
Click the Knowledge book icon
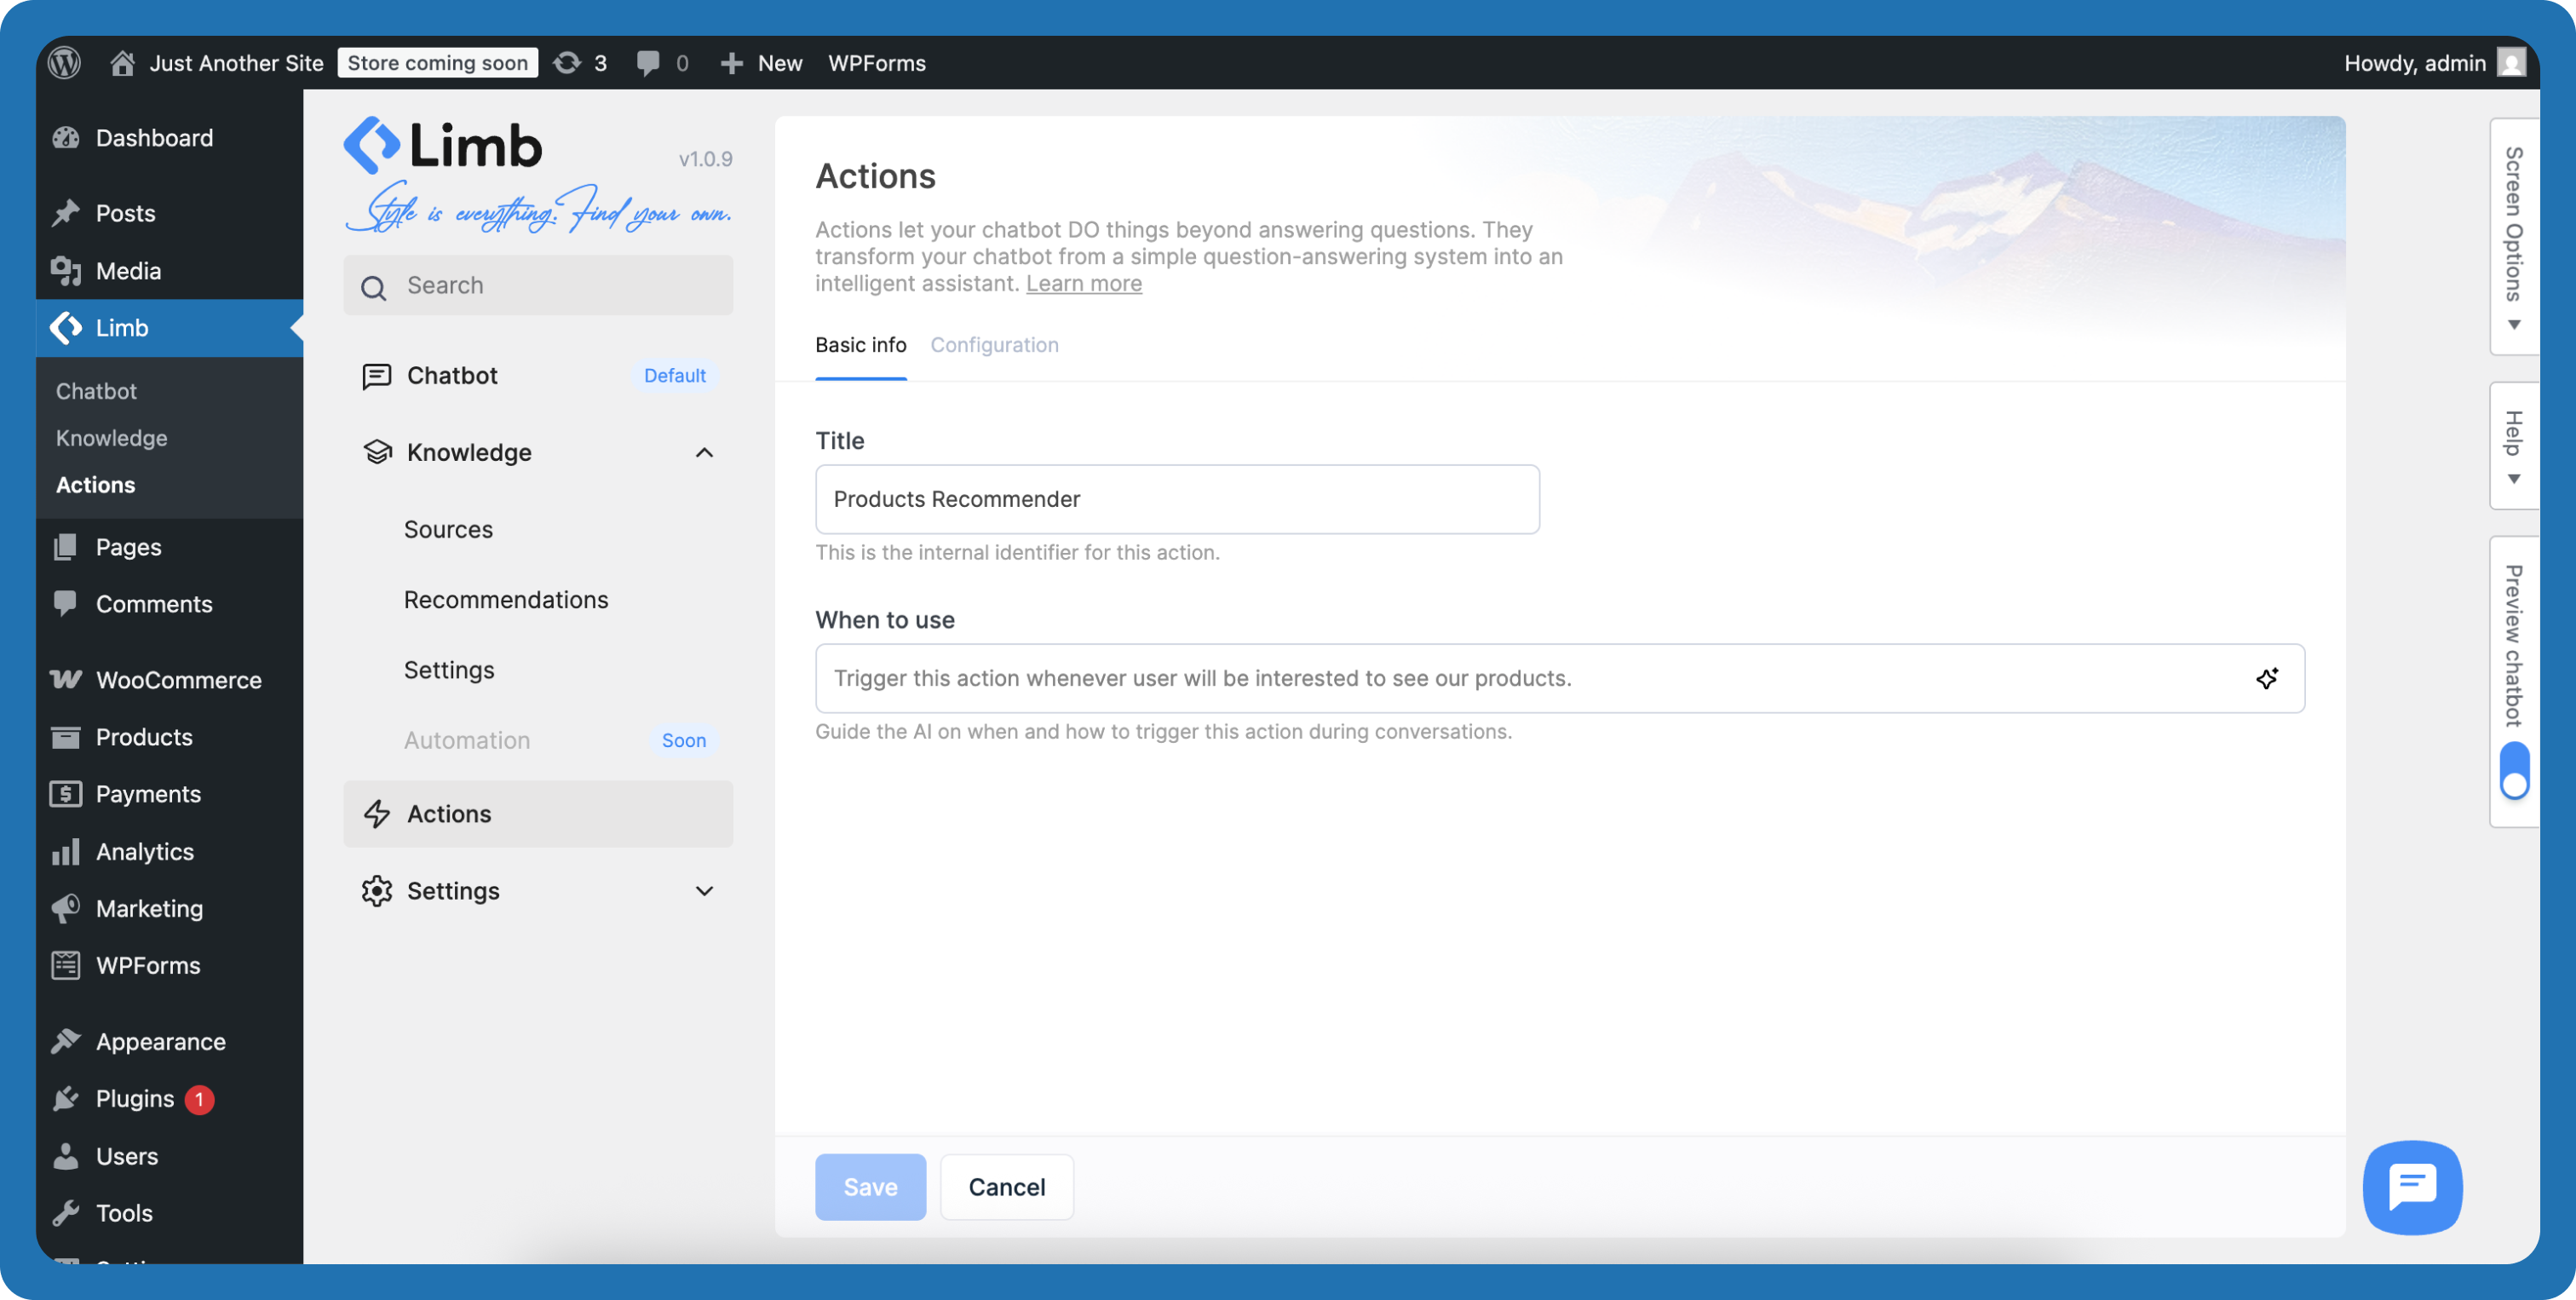[377, 451]
